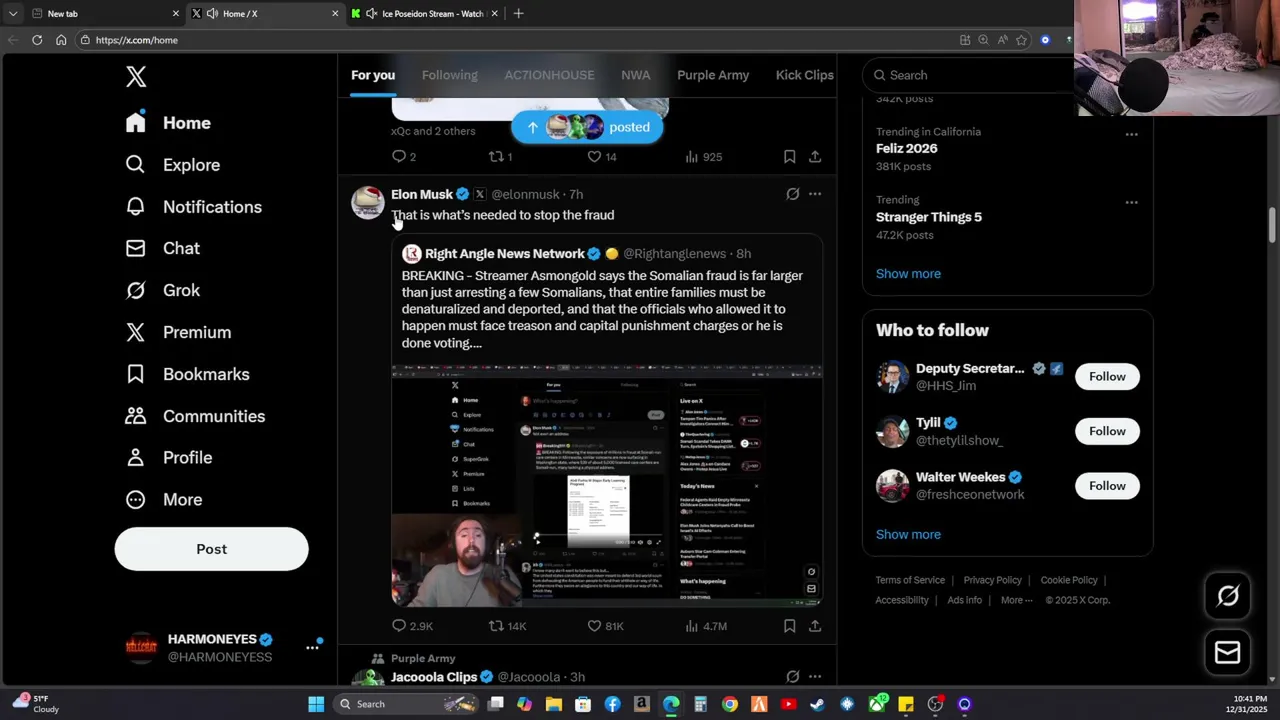This screenshot has height=720, width=1280.
Task: Open Chat in the sidebar
Action: click(x=162, y=248)
